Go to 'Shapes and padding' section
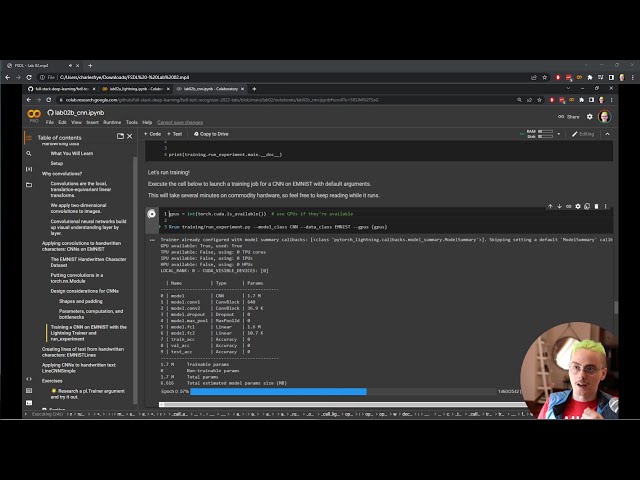This screenshot has width=640, height=480. (x=81, y=301)
